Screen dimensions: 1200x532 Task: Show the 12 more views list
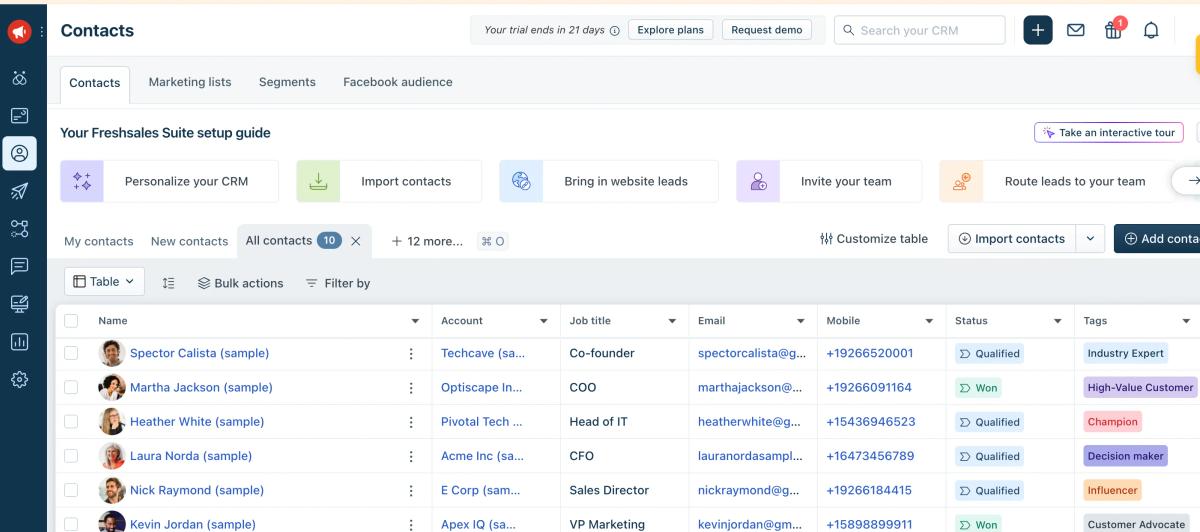427,241
